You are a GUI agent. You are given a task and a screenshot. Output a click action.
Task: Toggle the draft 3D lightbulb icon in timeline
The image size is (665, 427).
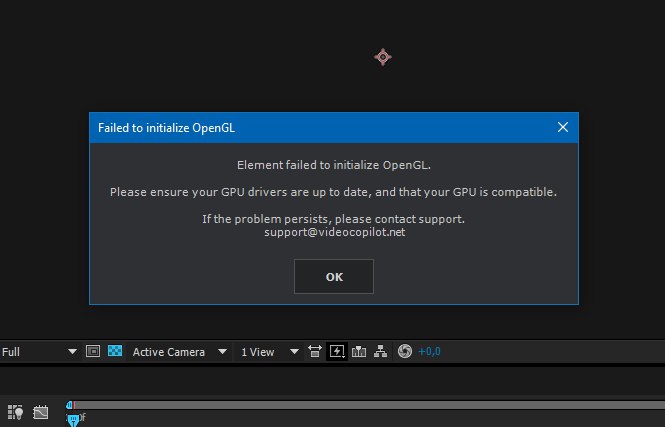pyautogui.click(x=15, y=412)
